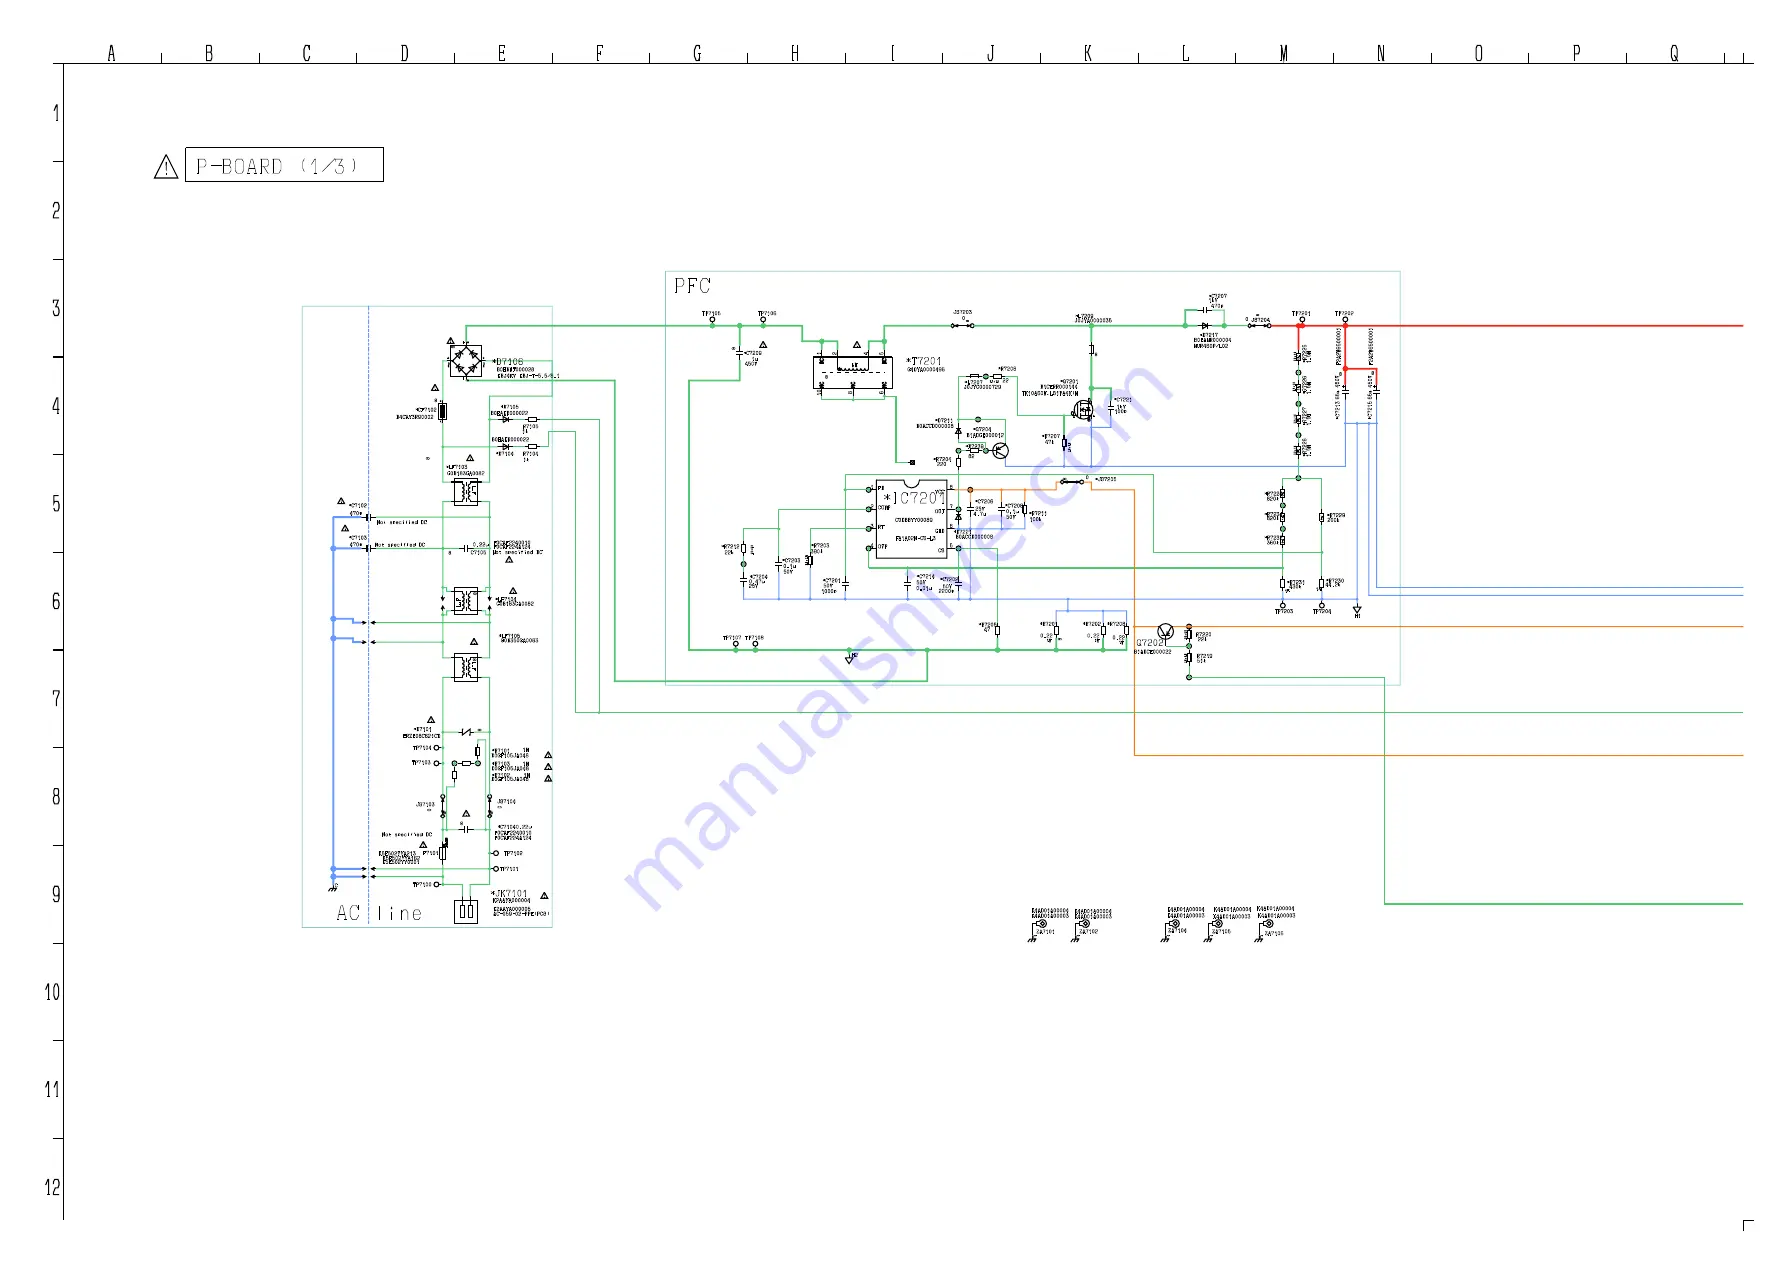Click column header letter M
This screenshot has width=1787, height=1263.
(1283, 53)
